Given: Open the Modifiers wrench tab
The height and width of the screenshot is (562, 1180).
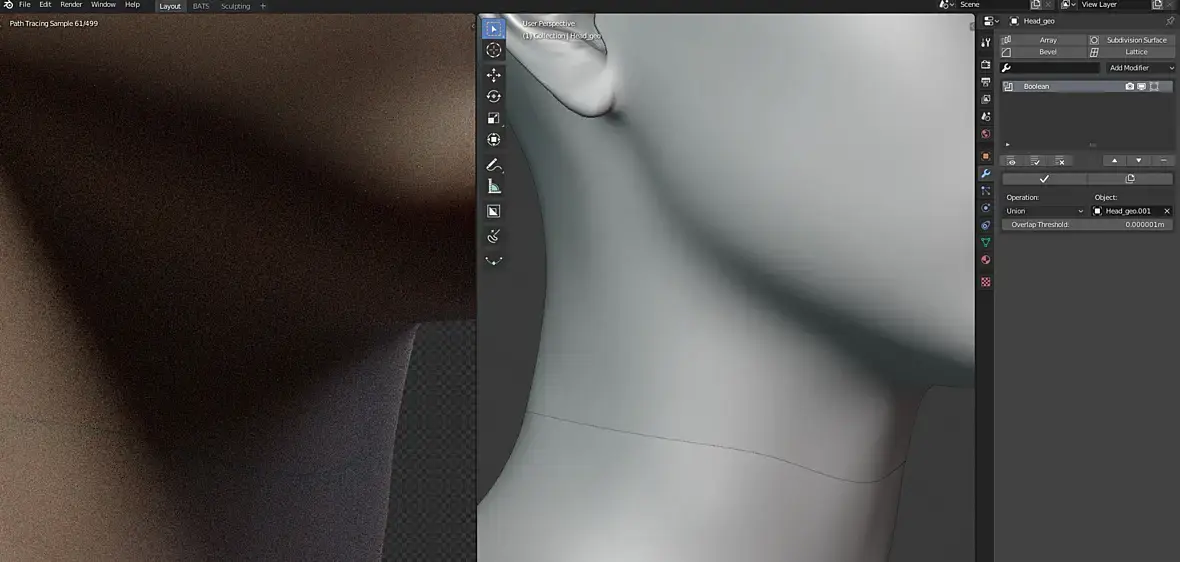Looking at the screenshot, I should coord(986,173).
